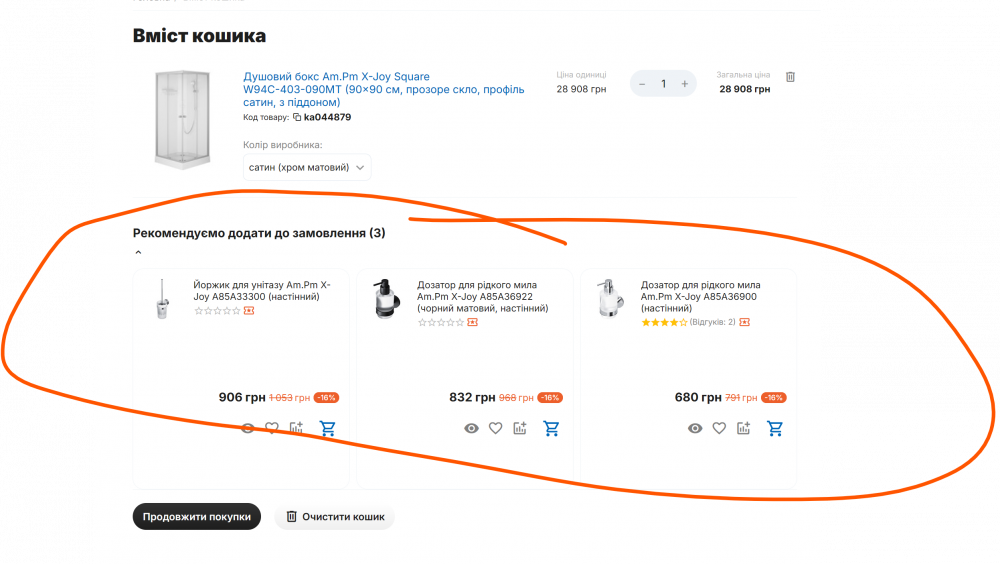Decrease shower box quantity

642,84
